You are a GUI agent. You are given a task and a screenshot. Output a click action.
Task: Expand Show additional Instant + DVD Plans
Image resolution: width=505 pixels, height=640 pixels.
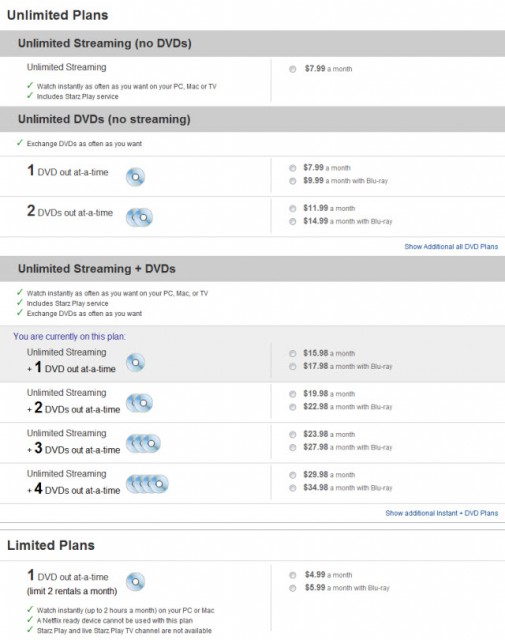(442, 513)
